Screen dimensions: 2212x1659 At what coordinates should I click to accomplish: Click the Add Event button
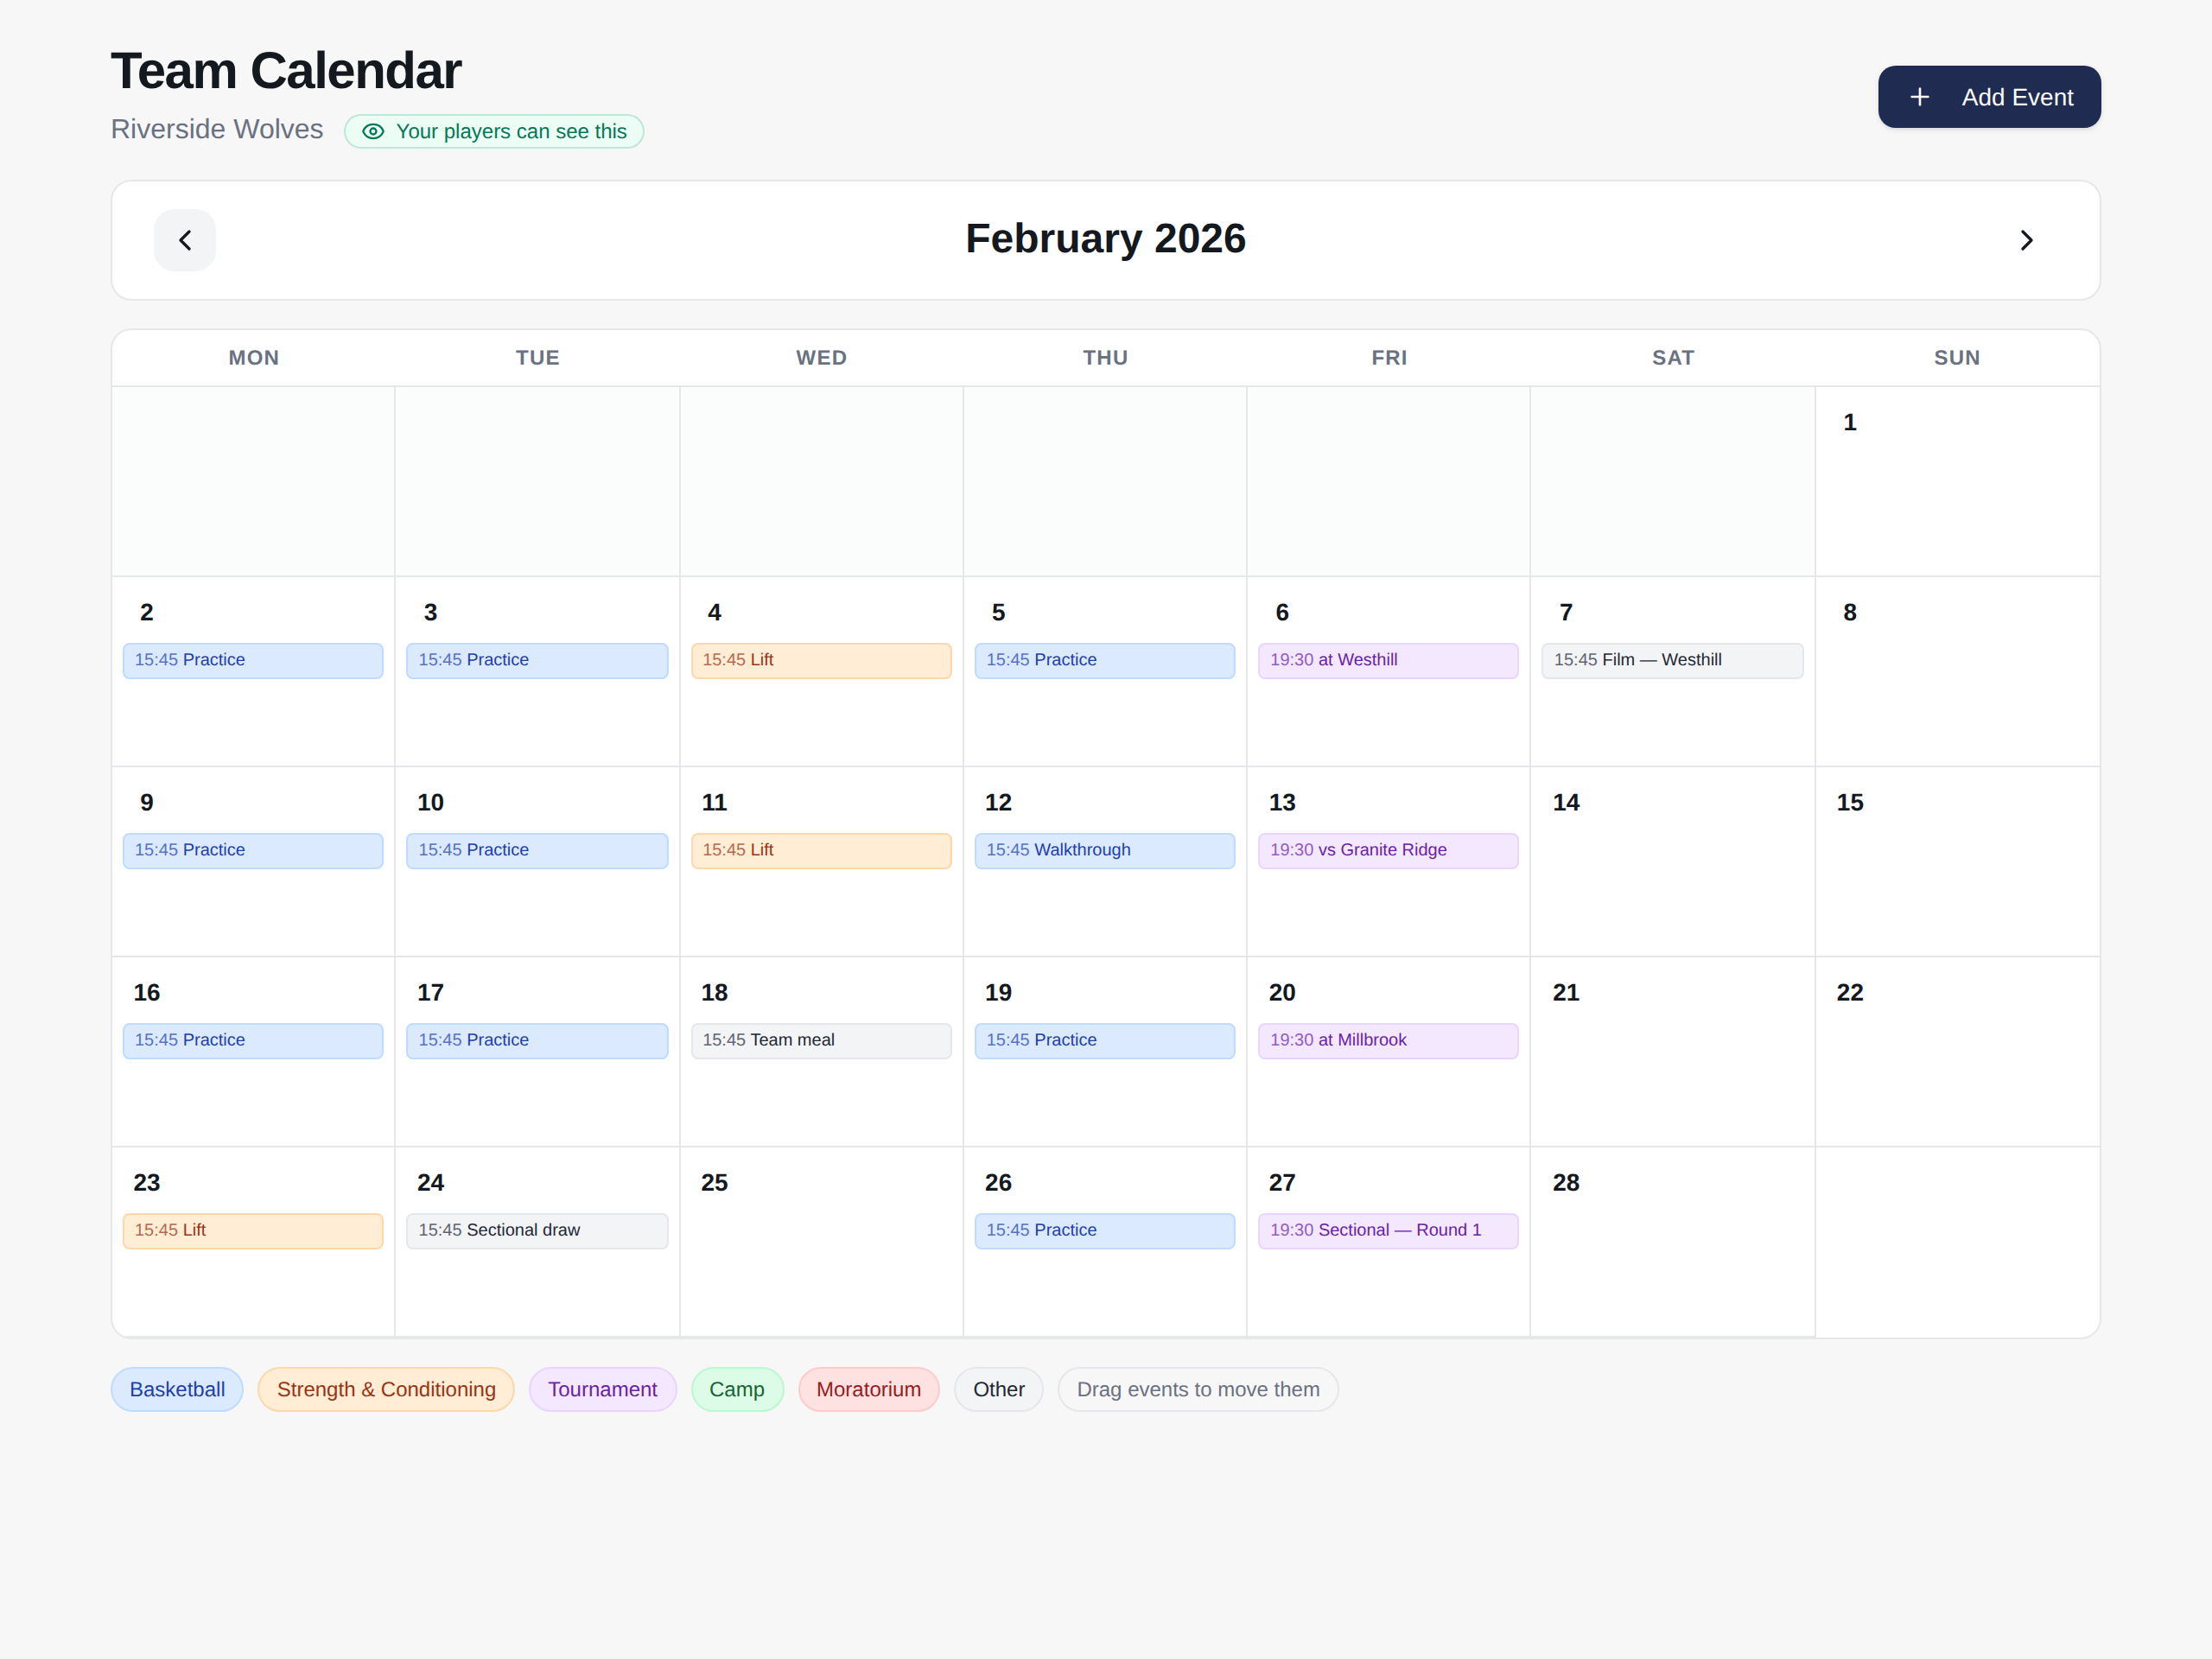(1989, 97)
